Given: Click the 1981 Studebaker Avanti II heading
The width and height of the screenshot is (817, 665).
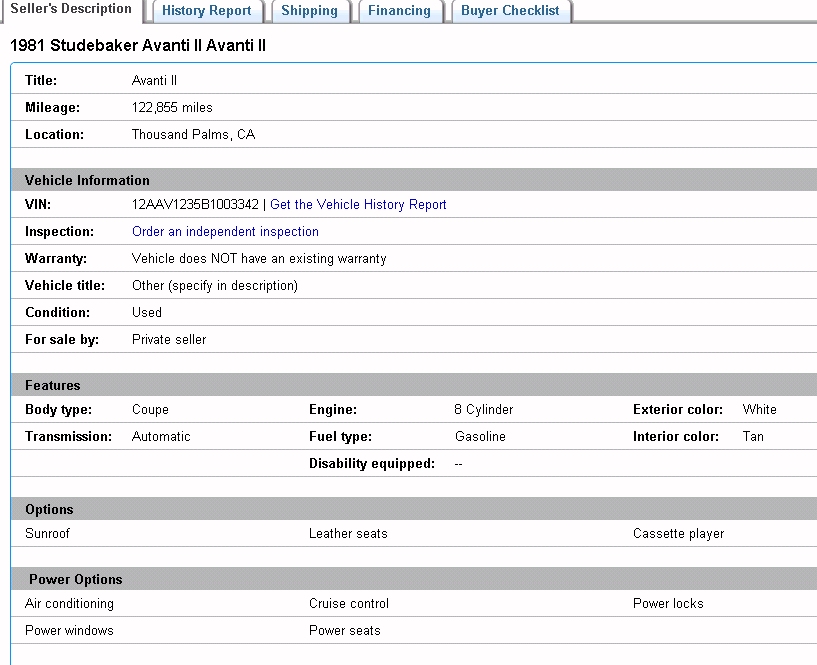Looking at the screenshot, I should [x=138, y=46].
